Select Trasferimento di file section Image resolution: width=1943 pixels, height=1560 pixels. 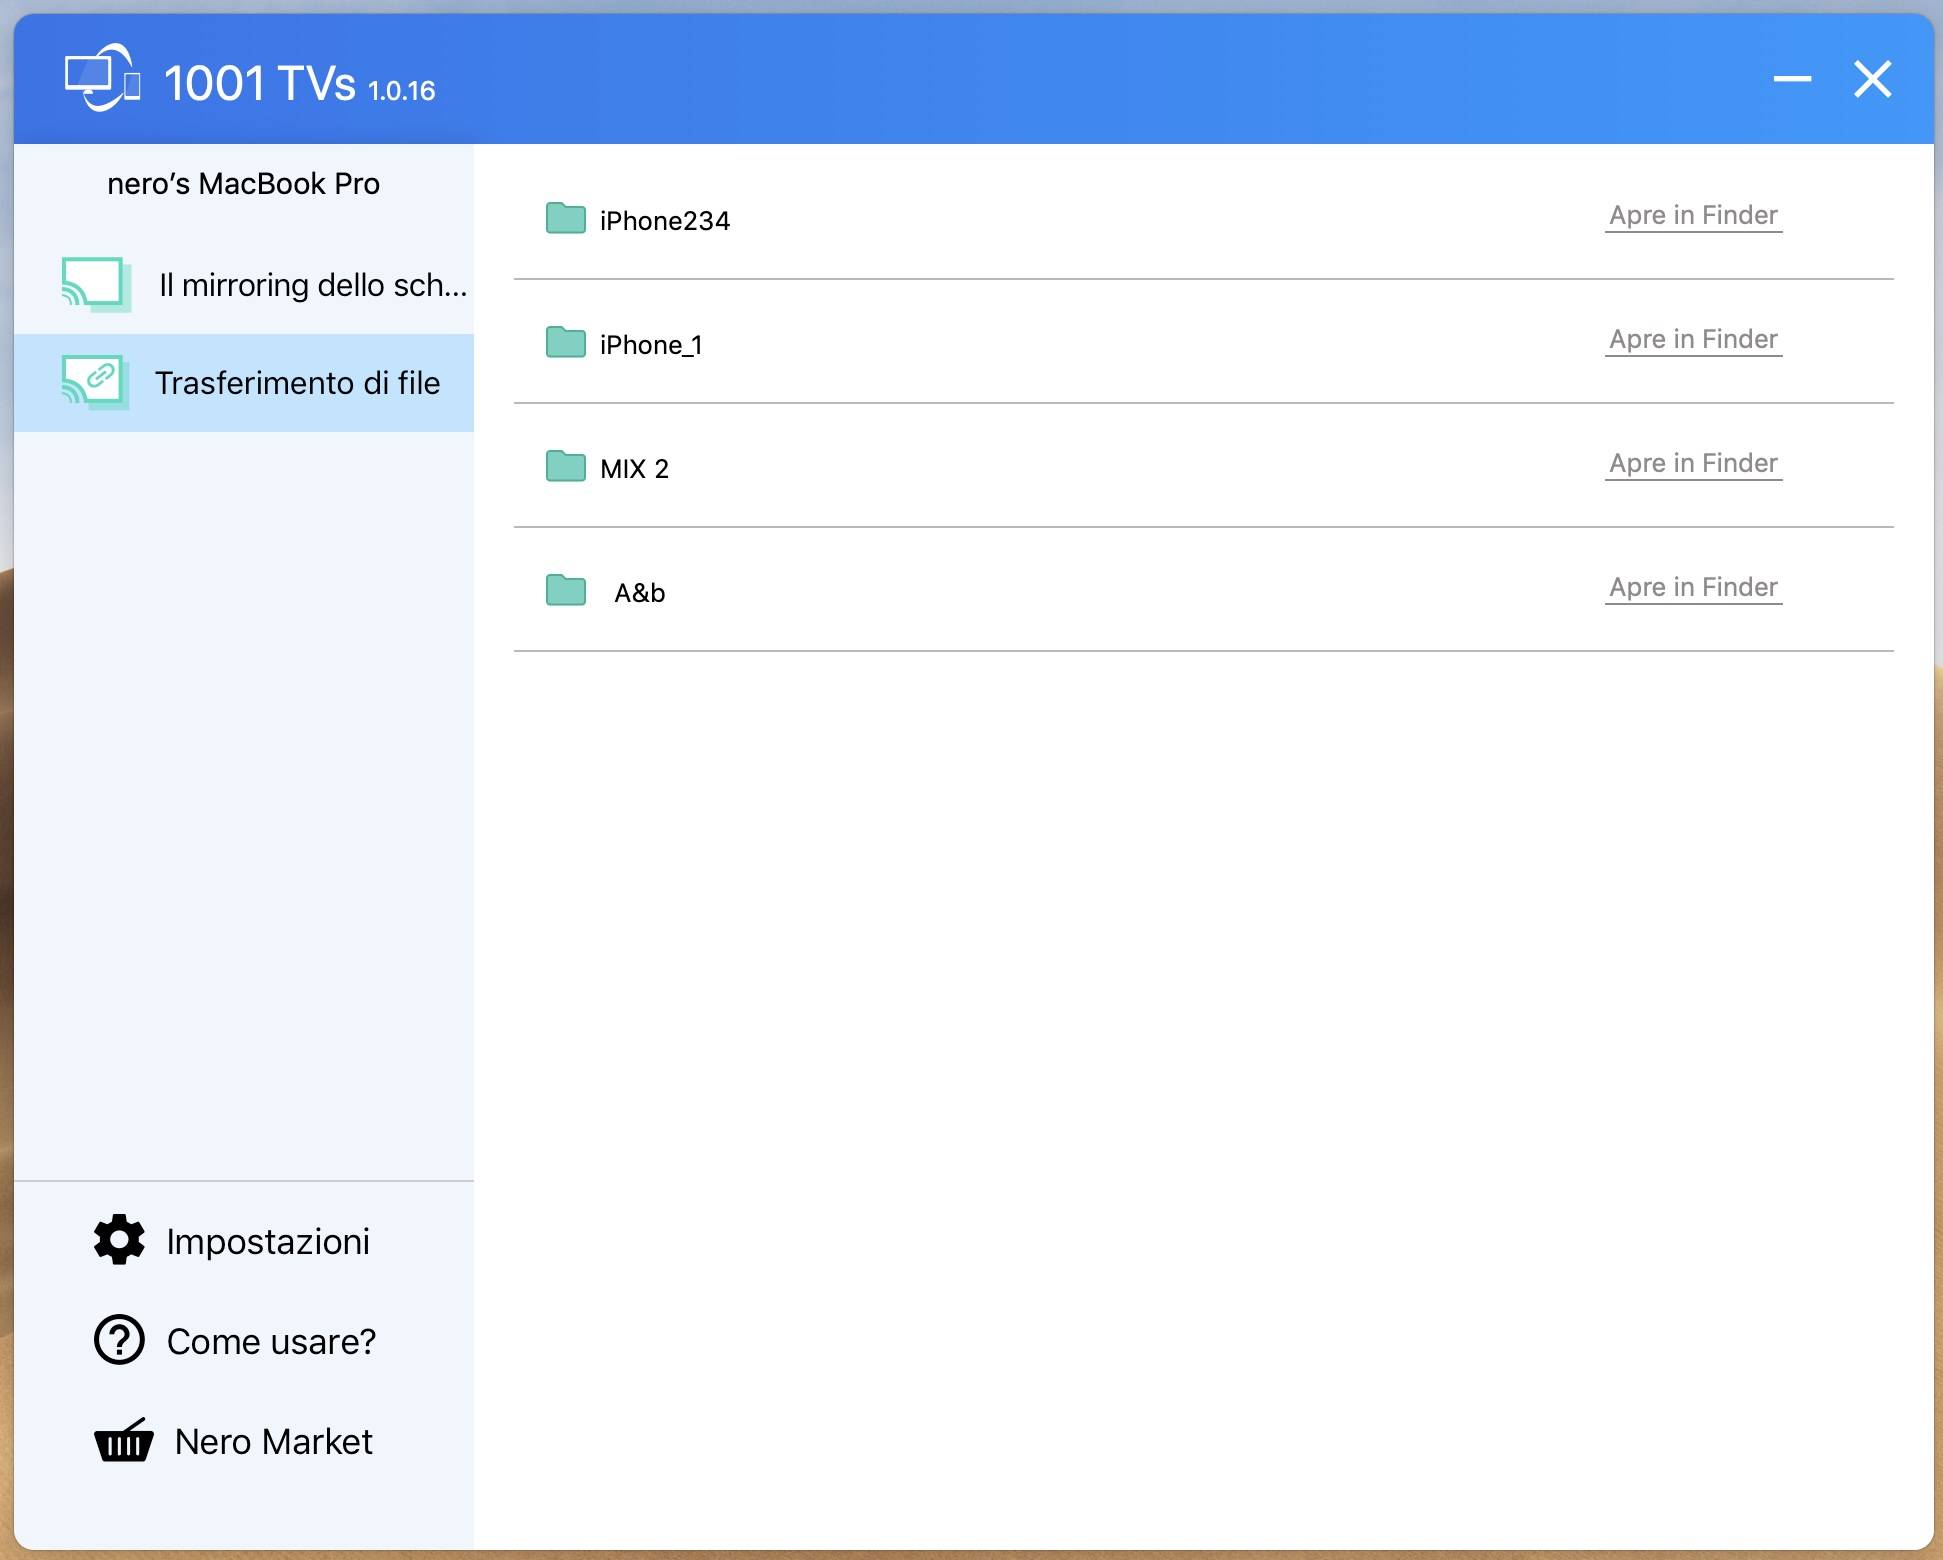point(244,383)
